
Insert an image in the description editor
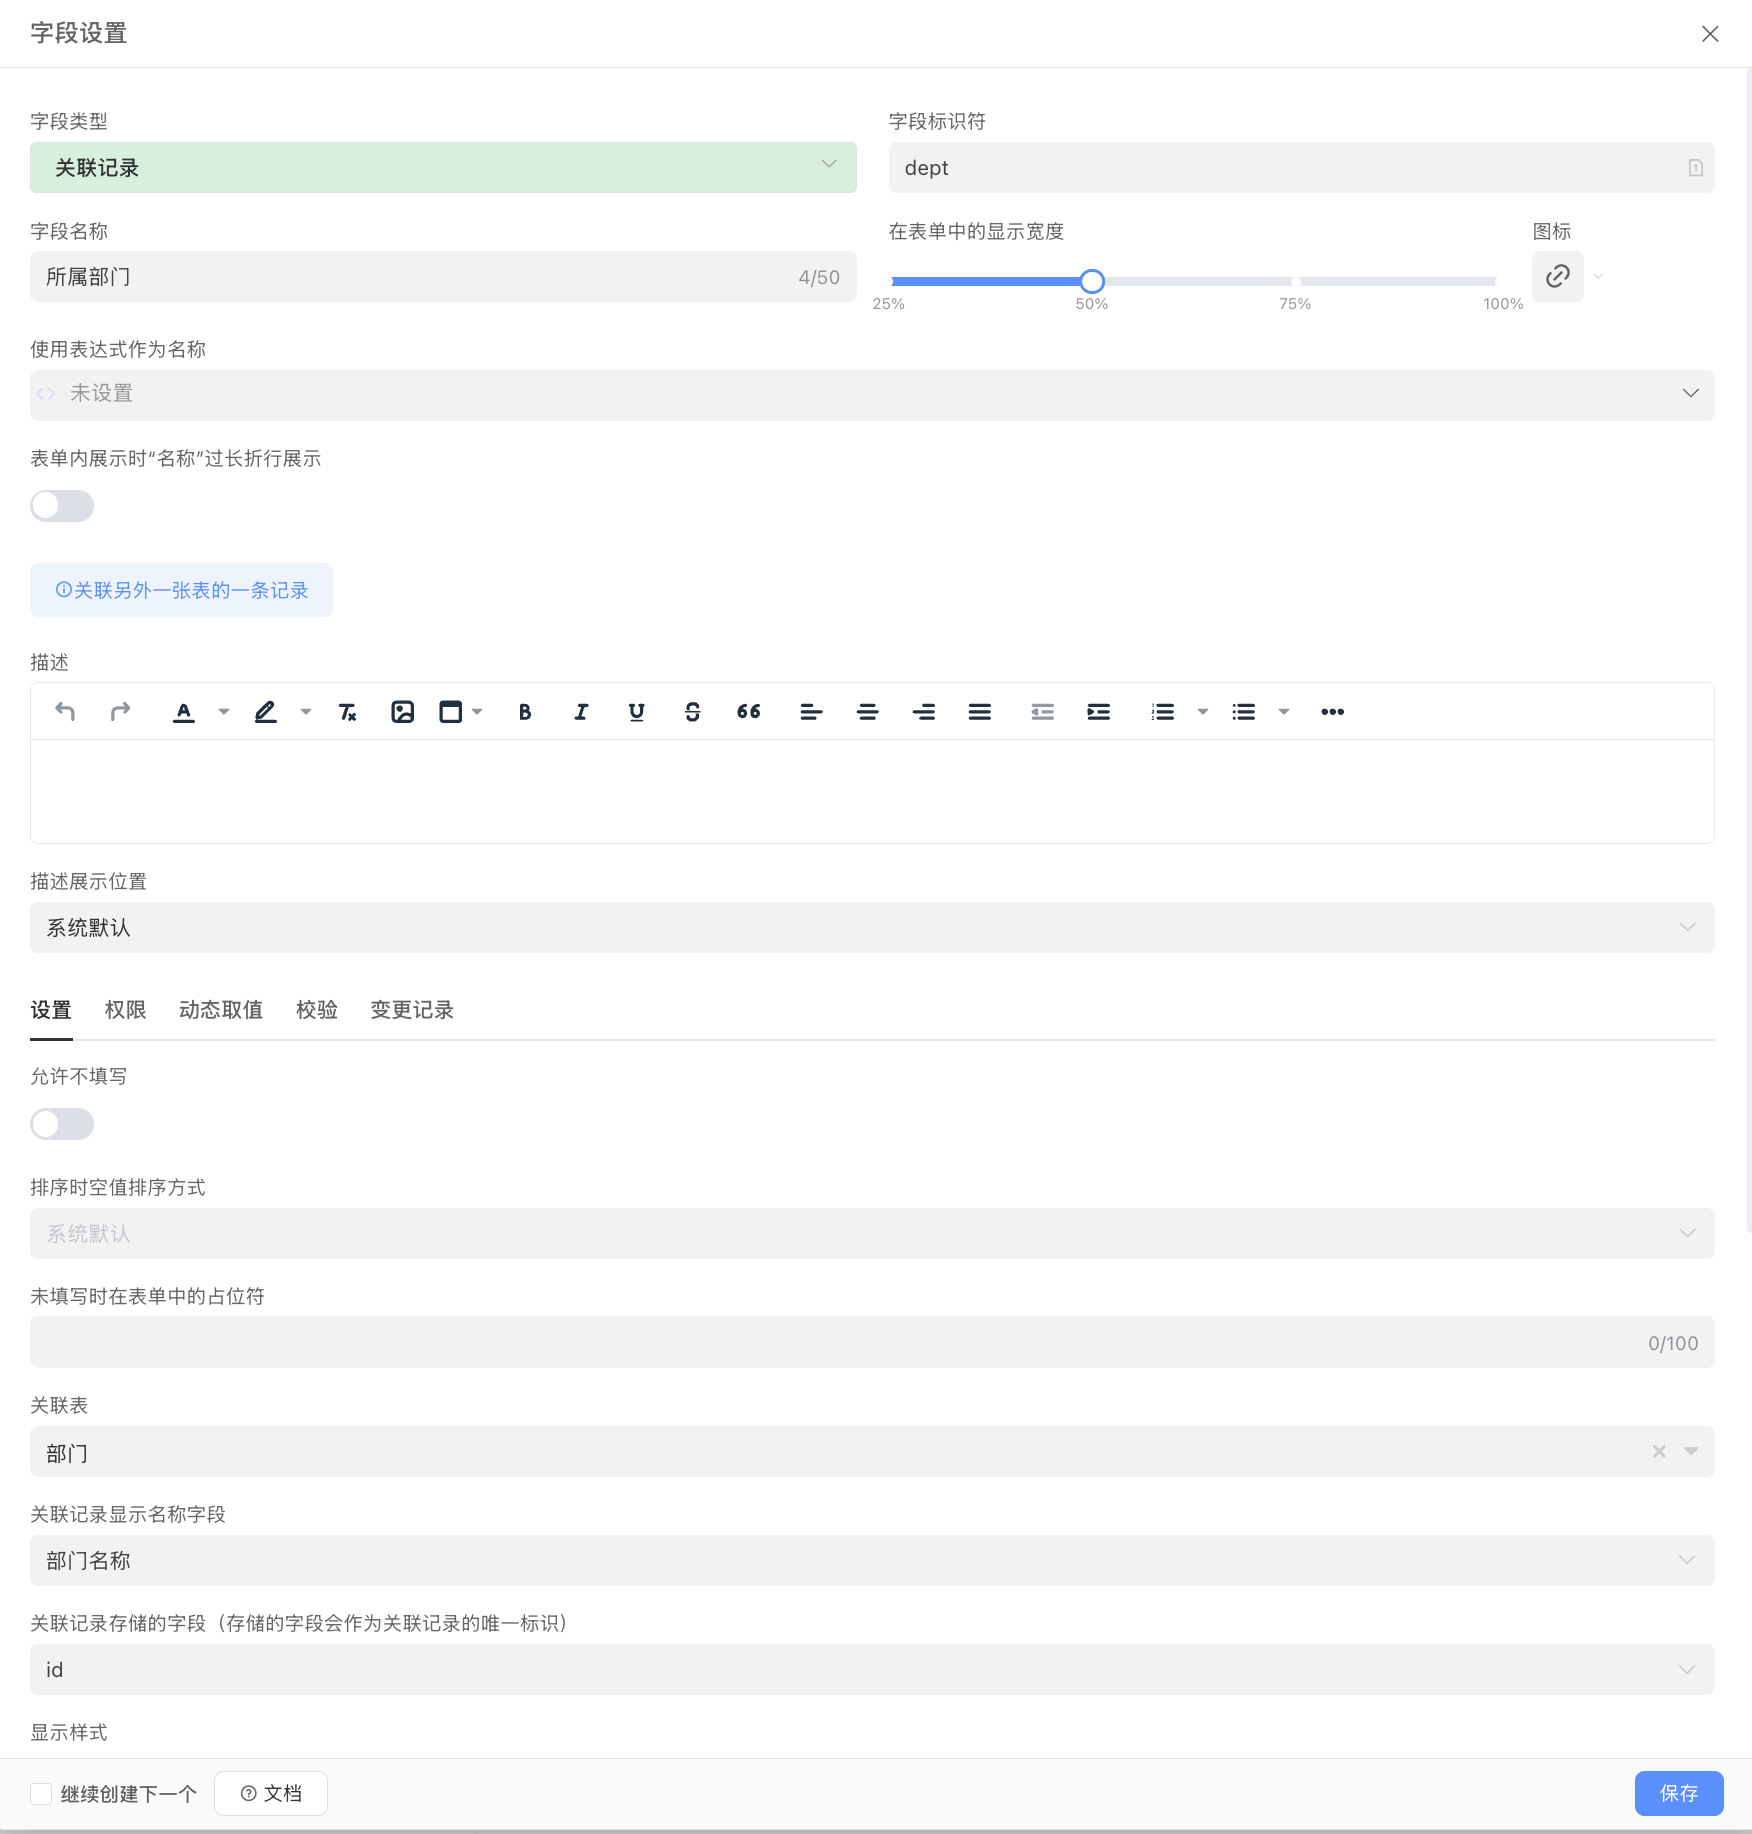[x=402, y=711]
